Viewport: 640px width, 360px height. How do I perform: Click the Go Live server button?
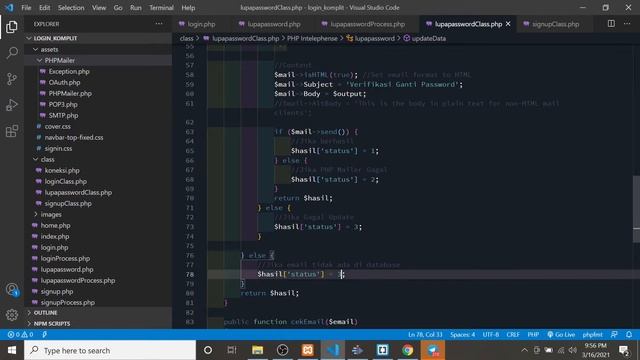[561, 334]
